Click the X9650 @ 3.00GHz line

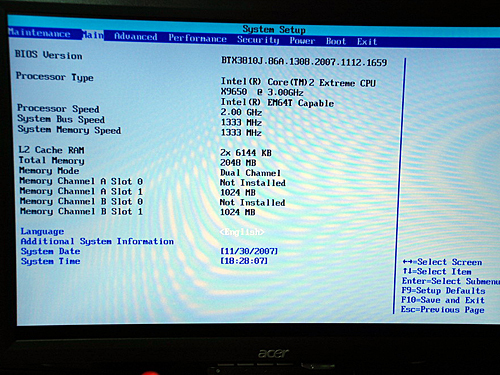[x=262, y=92]
